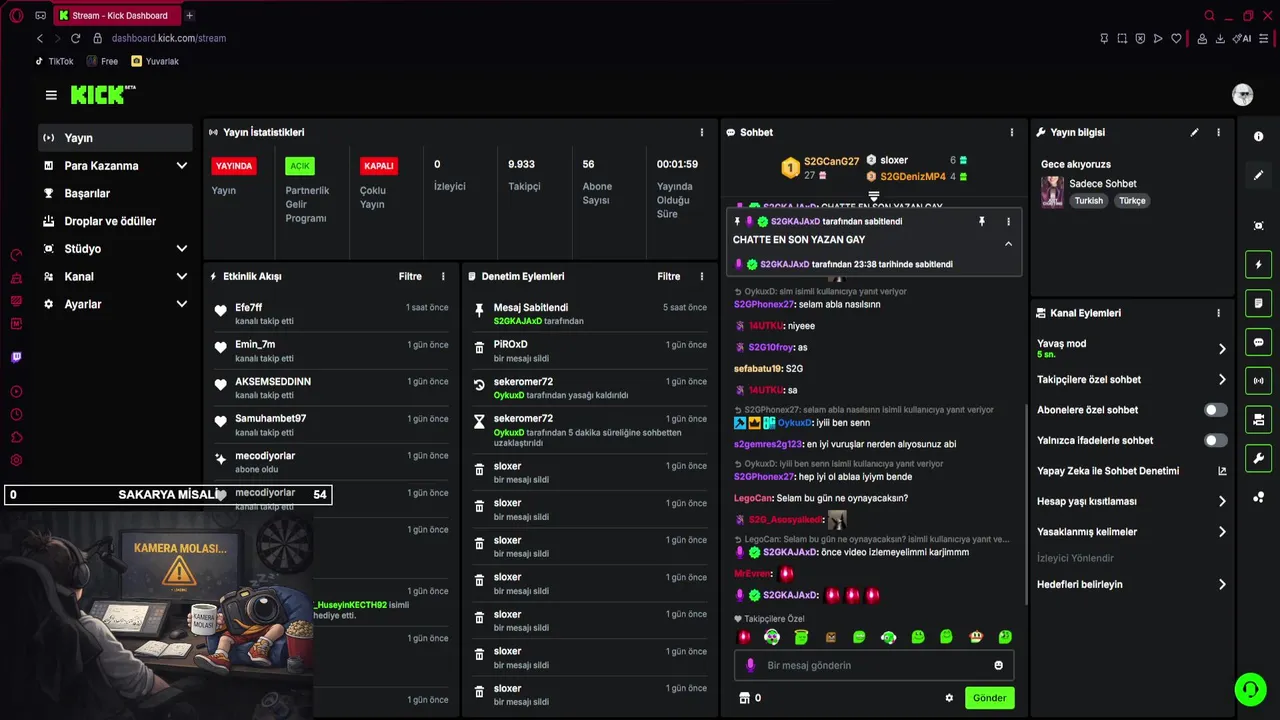This screenshot has height=720, width=1280.
Task: Click Opera AI button in address bar
Action: (x=1243, y=38)
